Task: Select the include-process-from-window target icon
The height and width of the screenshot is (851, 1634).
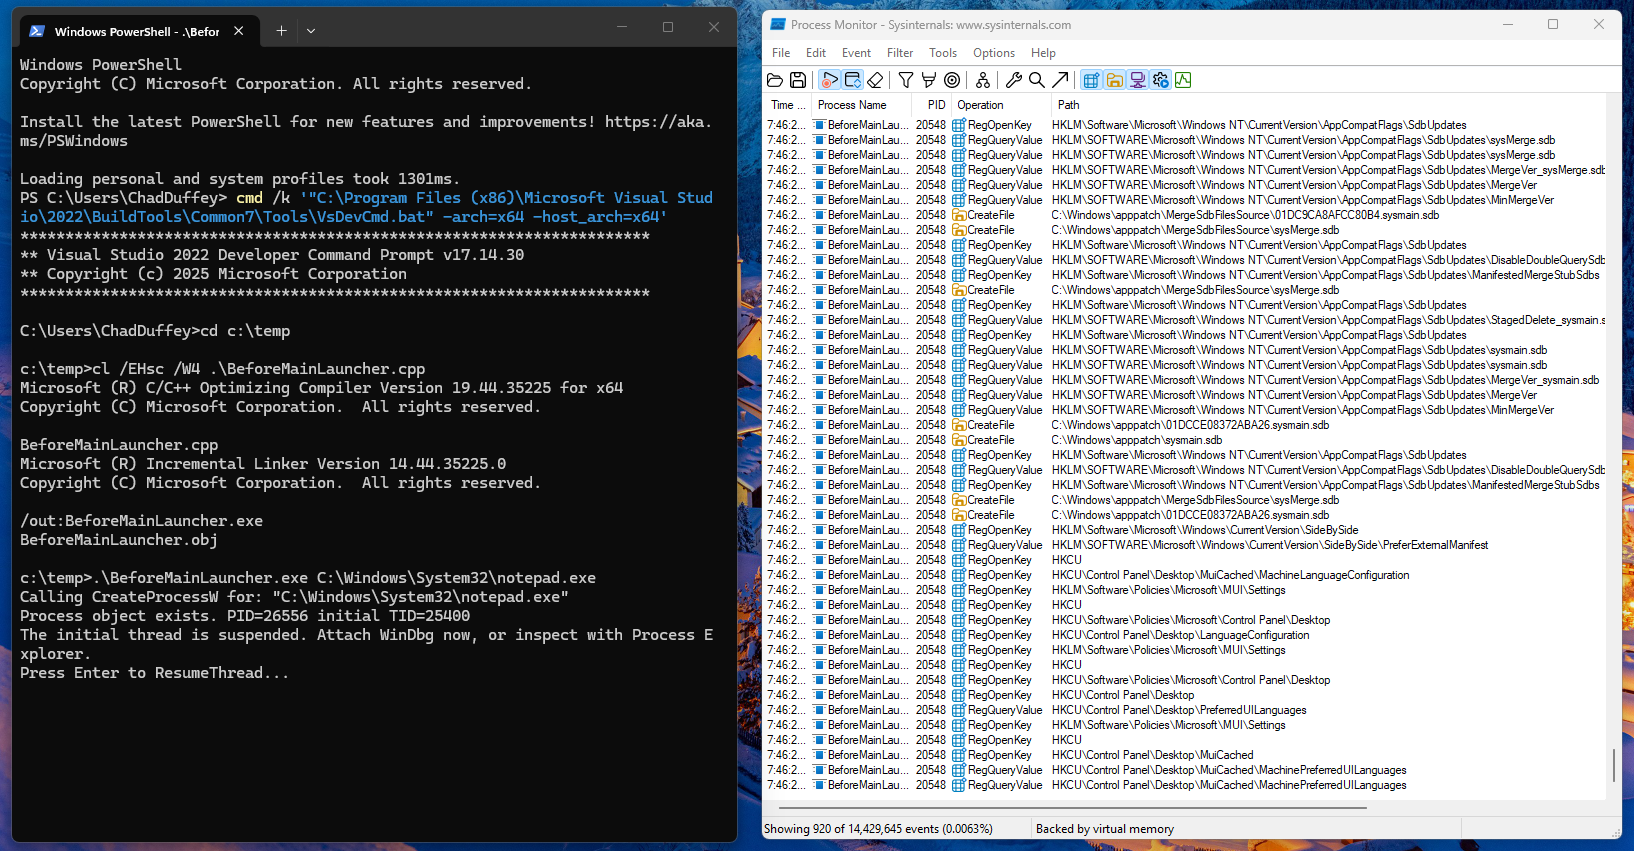Action: 952,80
